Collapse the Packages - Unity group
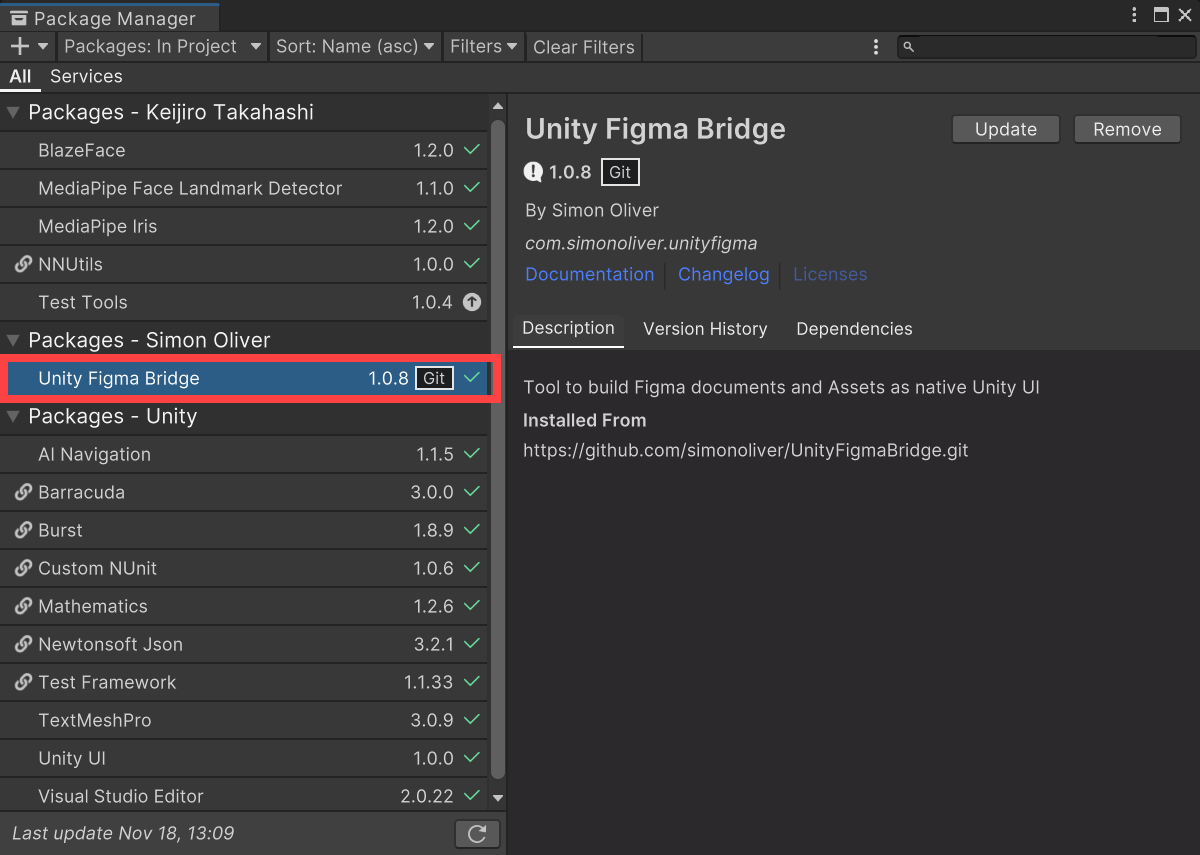 pos(13,417)
